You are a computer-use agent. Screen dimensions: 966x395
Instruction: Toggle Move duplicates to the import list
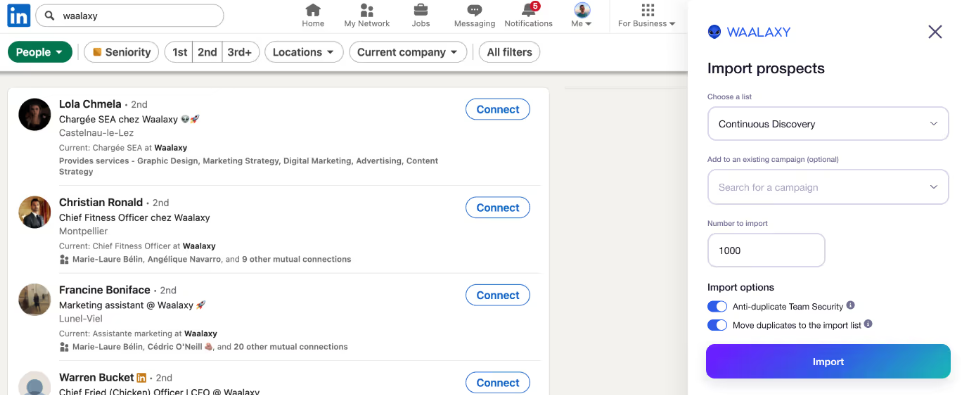[x=717, y=325]
